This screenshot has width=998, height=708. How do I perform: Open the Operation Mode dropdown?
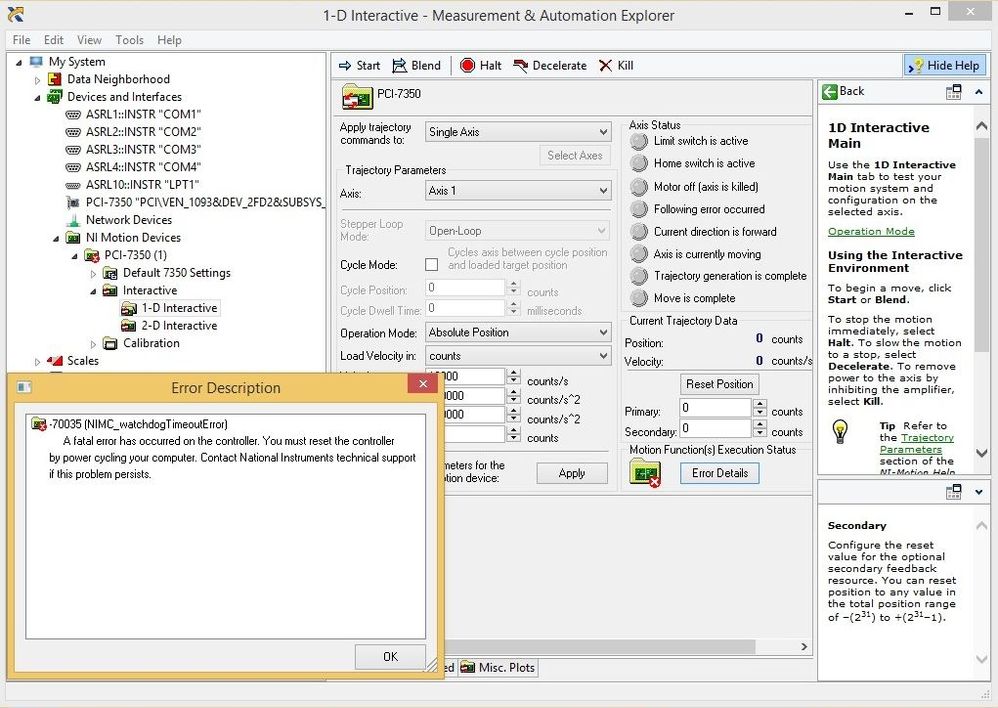(602, 333)
